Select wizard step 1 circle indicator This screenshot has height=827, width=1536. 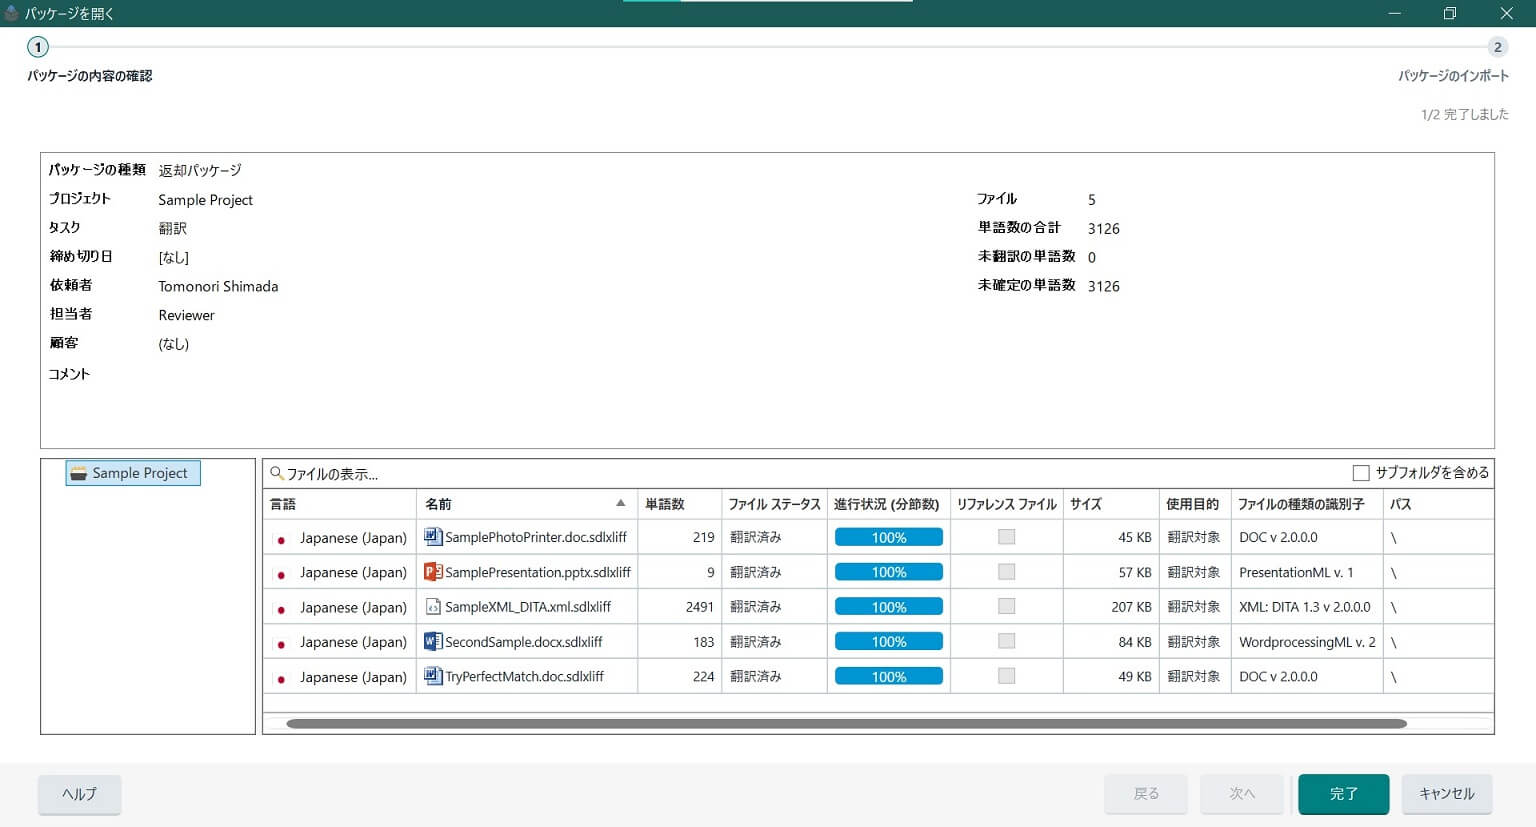point(38,47)
